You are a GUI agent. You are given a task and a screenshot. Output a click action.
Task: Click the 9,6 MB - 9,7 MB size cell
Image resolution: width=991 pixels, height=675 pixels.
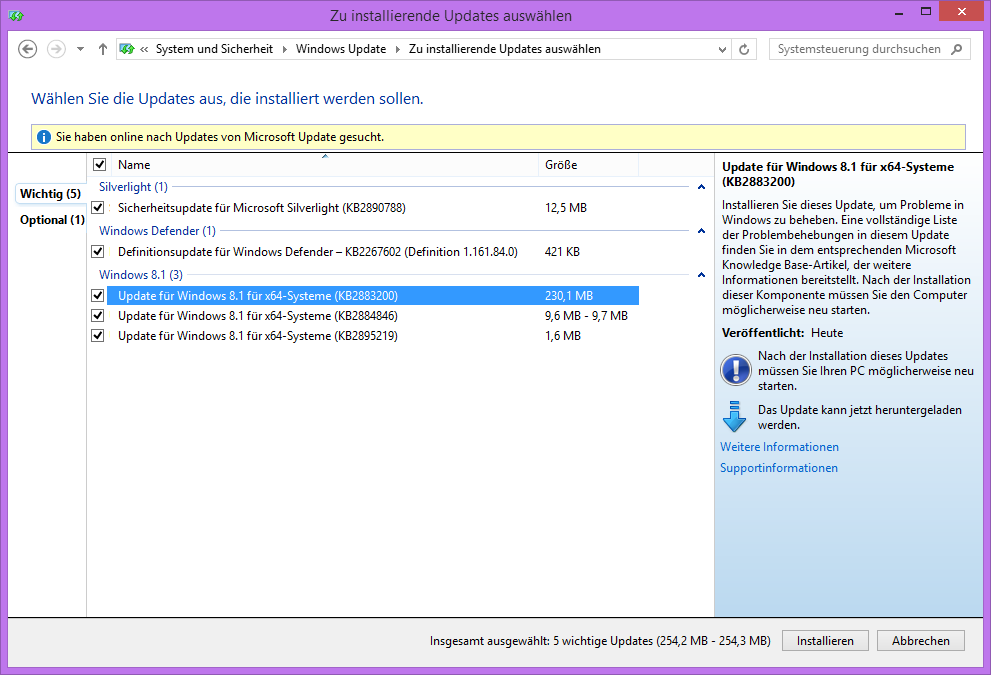click(x=586, y=315)
